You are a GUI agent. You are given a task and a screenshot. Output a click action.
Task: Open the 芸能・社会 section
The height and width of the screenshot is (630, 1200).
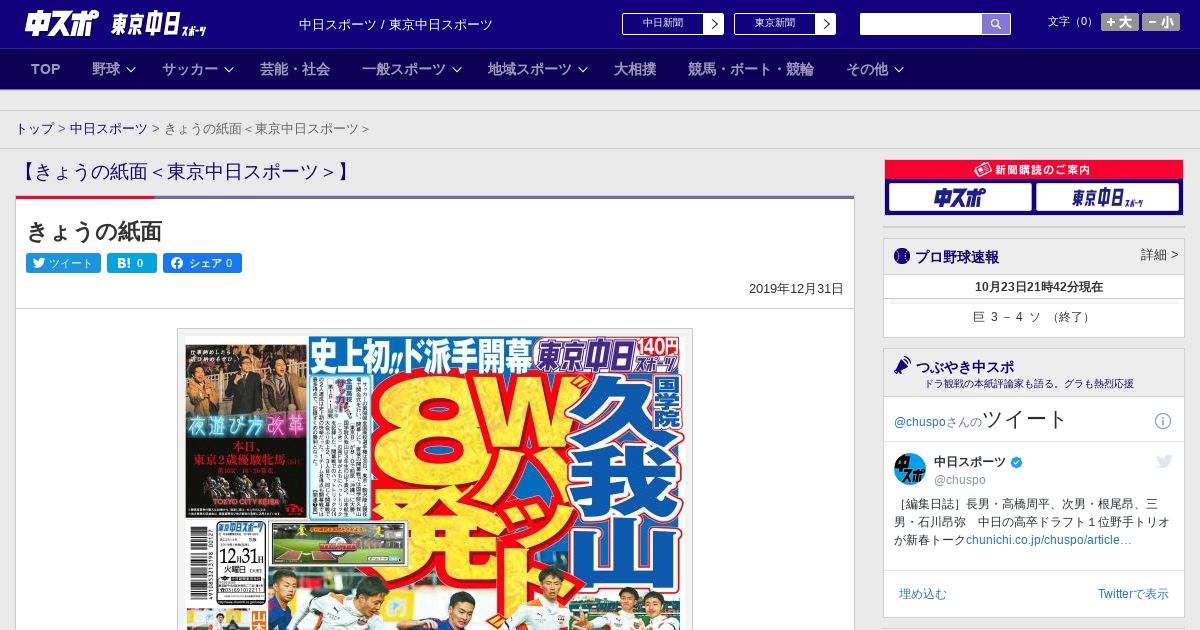[x=295, y=69]
